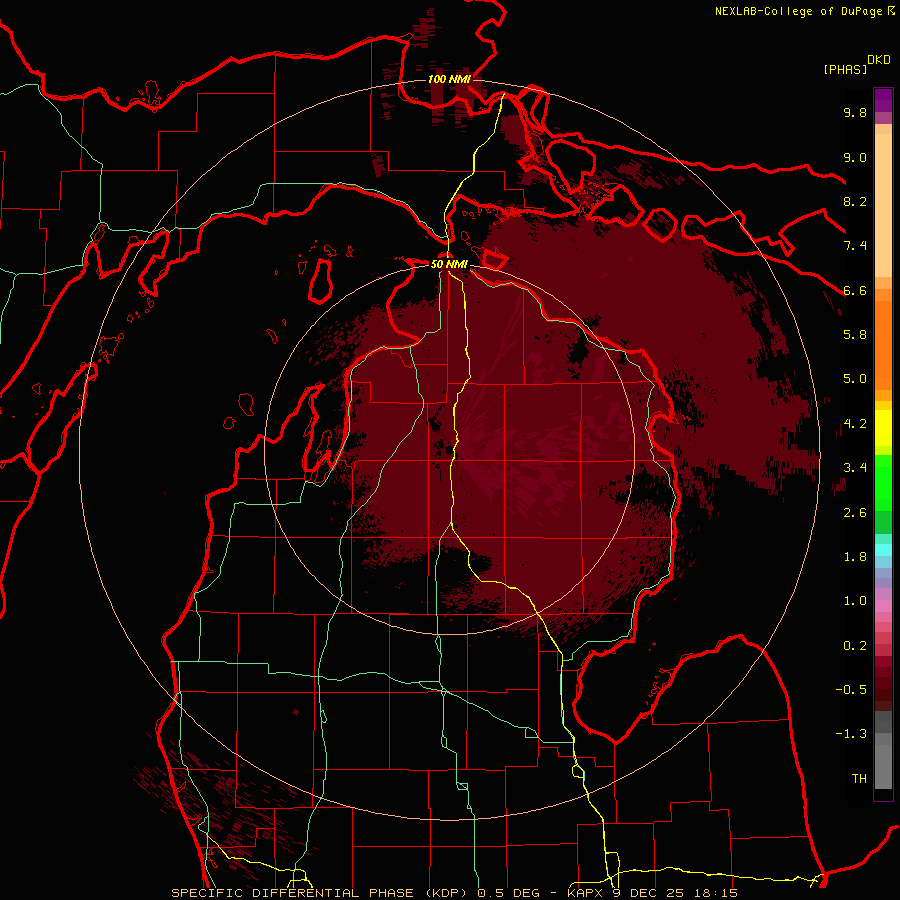The width and height of the screenshot is (900, 900).
Task: Click the 1.8 legend value
Action: (855, 556)
